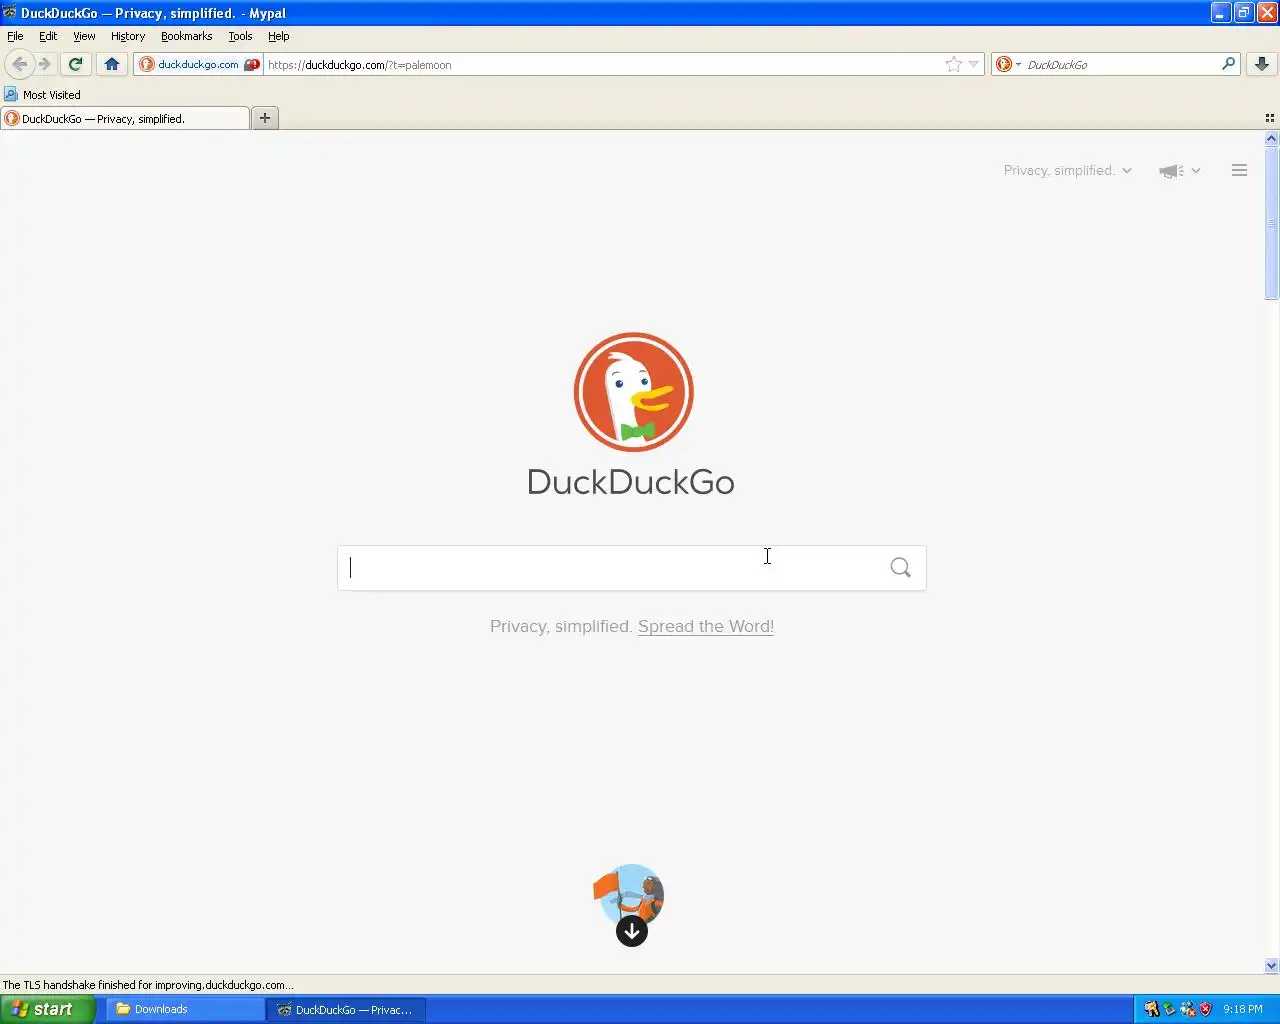Bookmark this page with the star icon
Screen dimensions: 1280x1024
pos(954,64)
